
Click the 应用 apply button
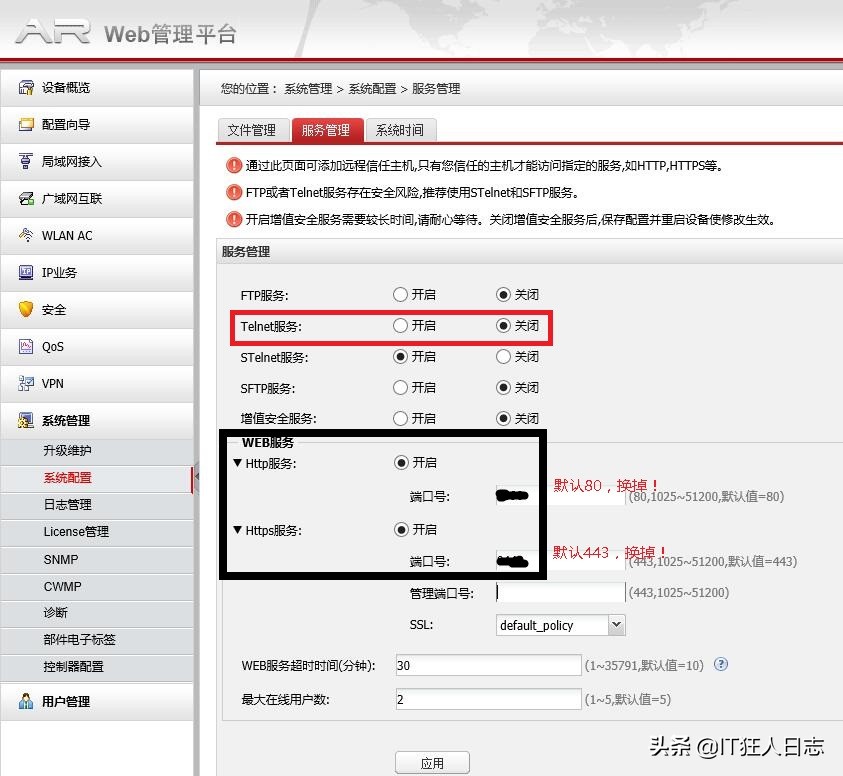(432, 761)
